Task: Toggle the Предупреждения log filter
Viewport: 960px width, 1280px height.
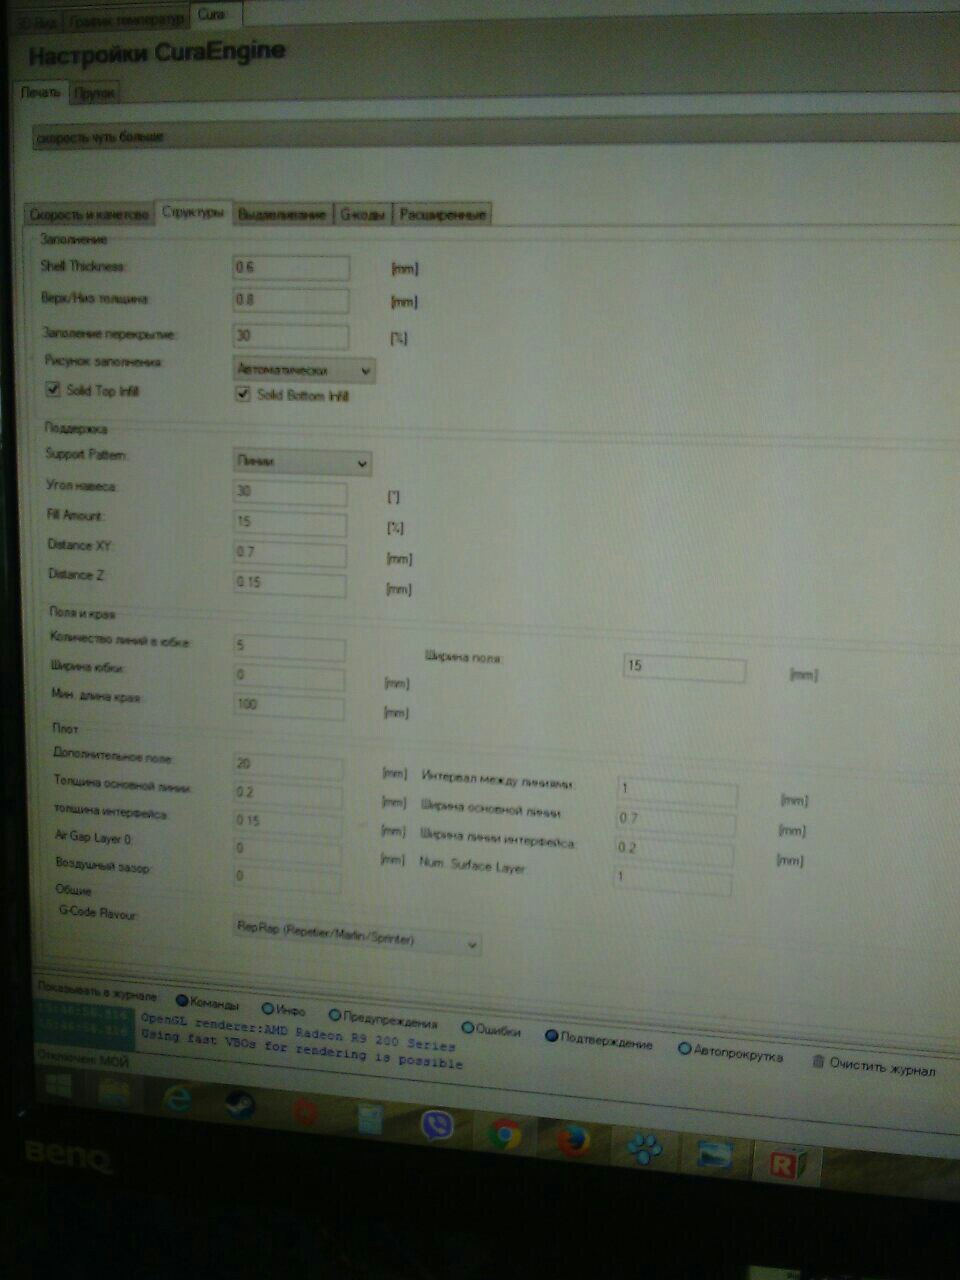Action: pyautogui.click(x=335, y=1015)
